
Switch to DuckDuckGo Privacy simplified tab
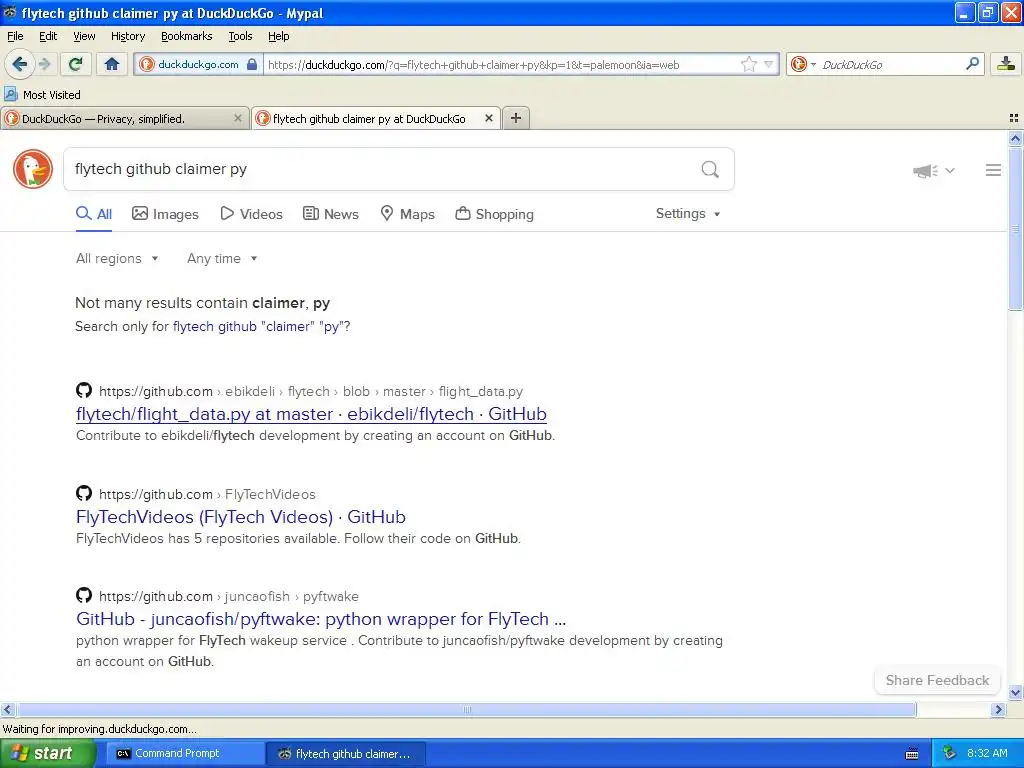point(124,118)
